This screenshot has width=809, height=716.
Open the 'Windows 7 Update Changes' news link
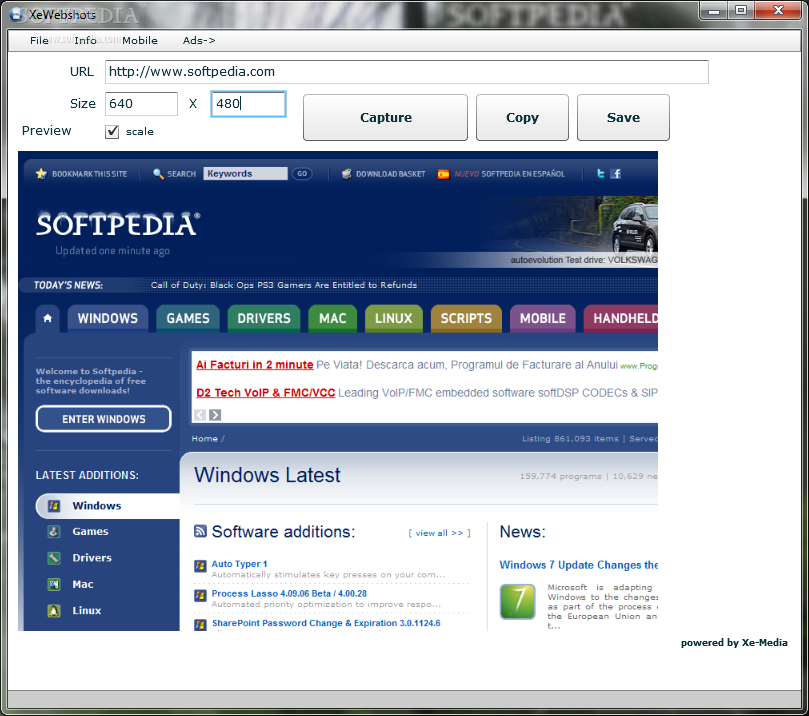[x=578, y=565]
